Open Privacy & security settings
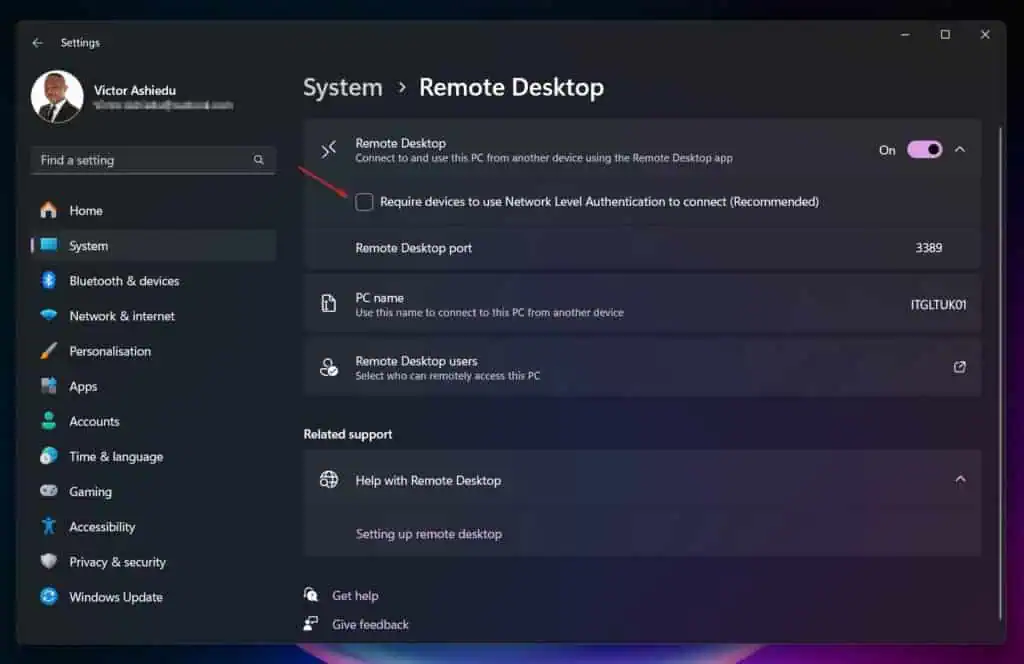This screenshot has height=664, width=1024. click(x=153, y=562)
